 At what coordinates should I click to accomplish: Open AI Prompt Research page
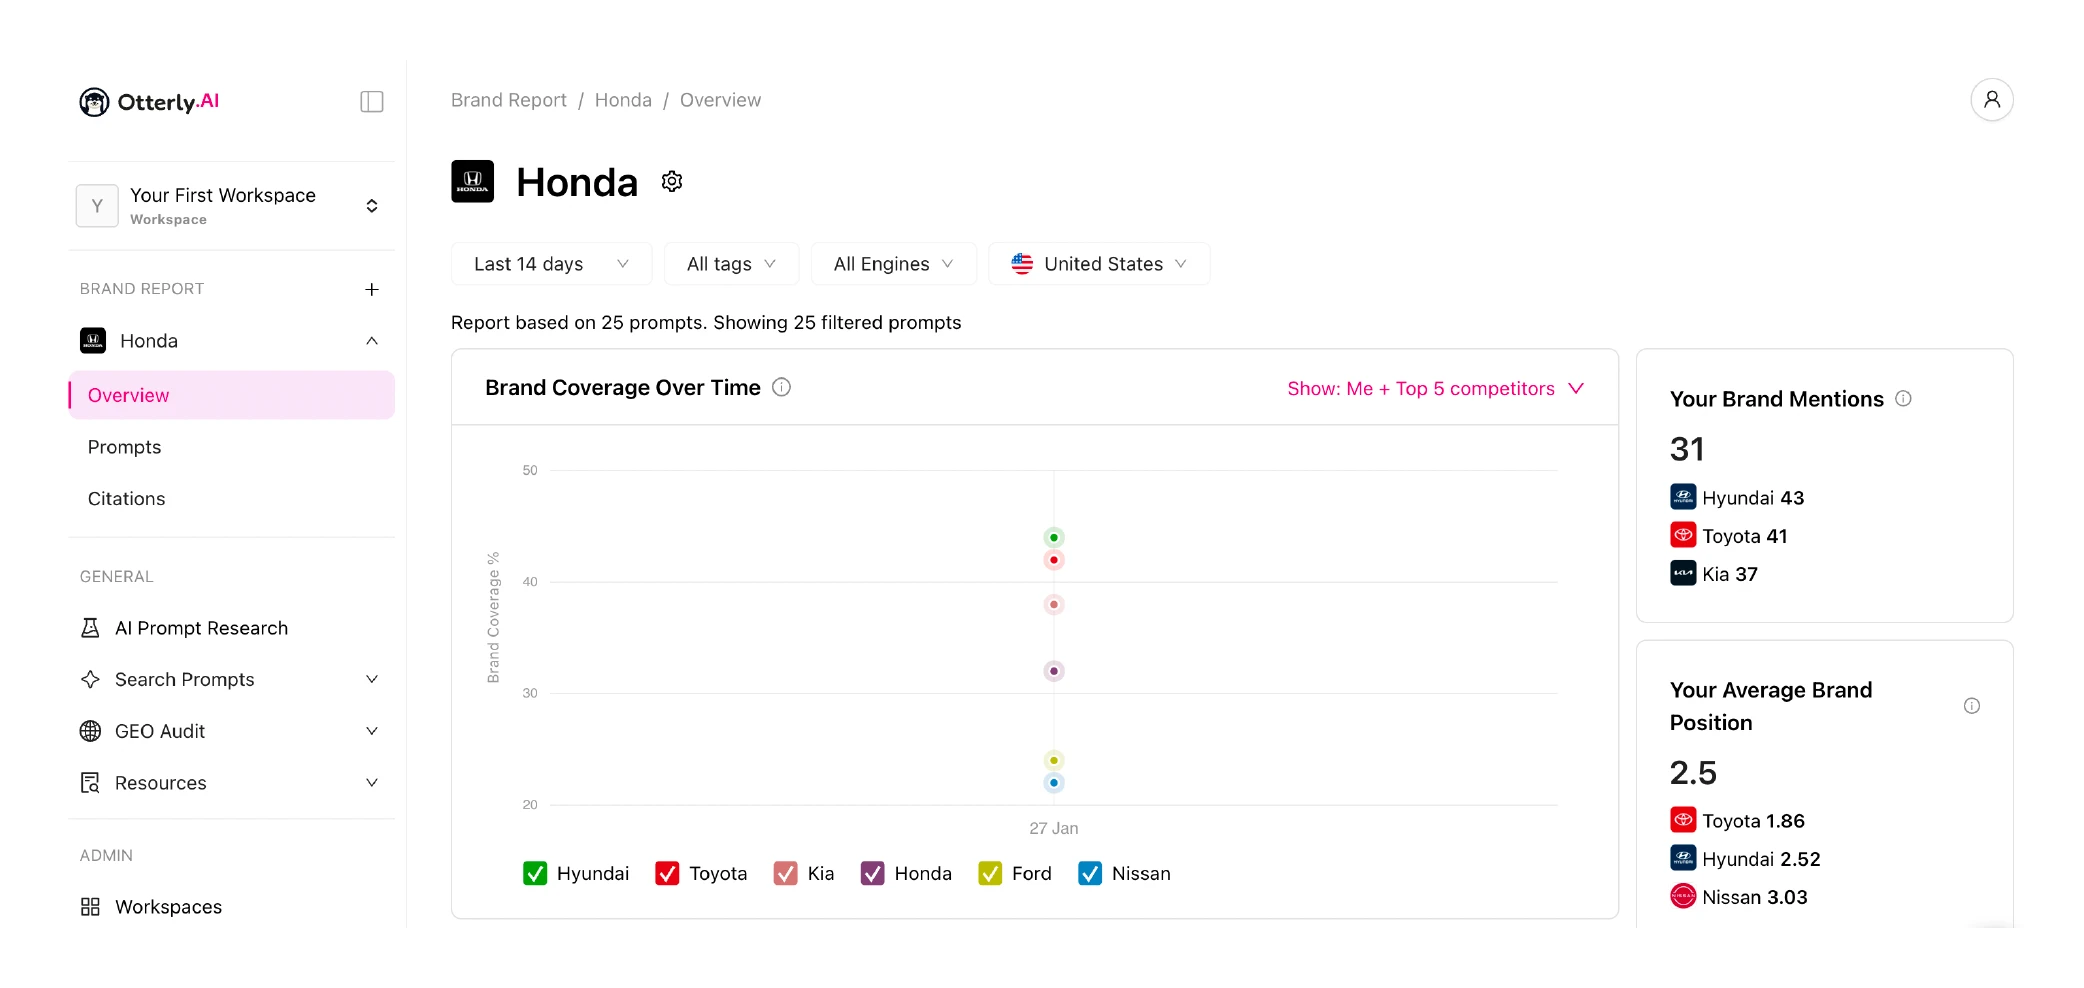201,628
